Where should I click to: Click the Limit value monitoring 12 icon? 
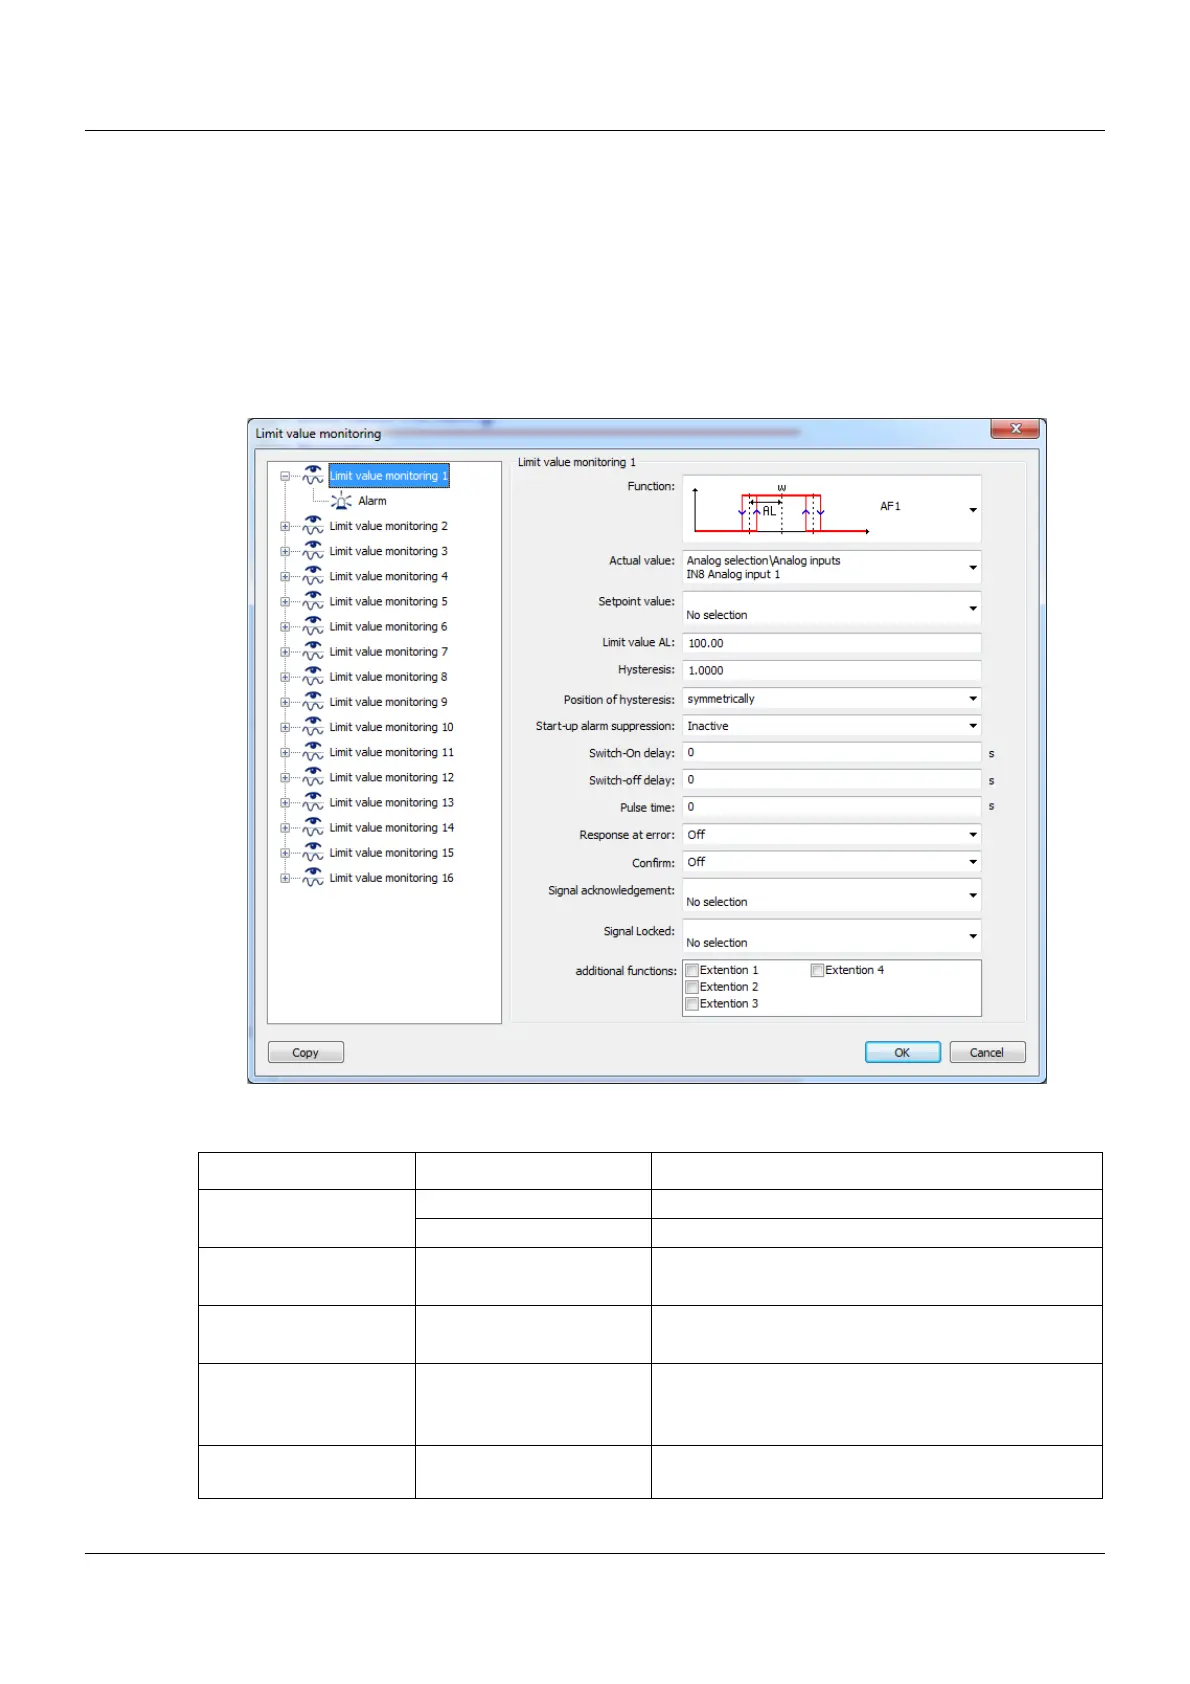313,776
